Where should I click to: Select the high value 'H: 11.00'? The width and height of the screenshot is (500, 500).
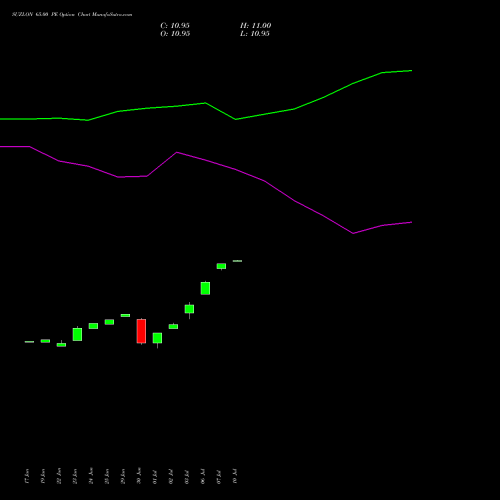coord(255,26)
